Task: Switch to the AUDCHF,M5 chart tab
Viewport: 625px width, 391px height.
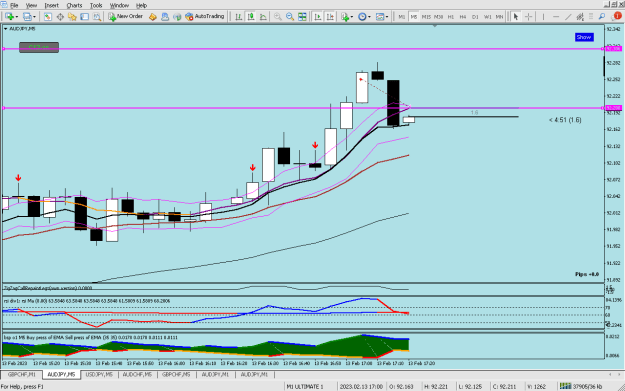Action: coord(137,375)
